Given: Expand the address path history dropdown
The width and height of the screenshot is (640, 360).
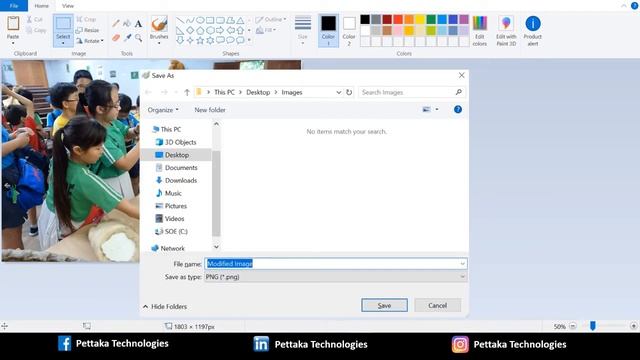Looking at the screenshot, I should (338, 92).
